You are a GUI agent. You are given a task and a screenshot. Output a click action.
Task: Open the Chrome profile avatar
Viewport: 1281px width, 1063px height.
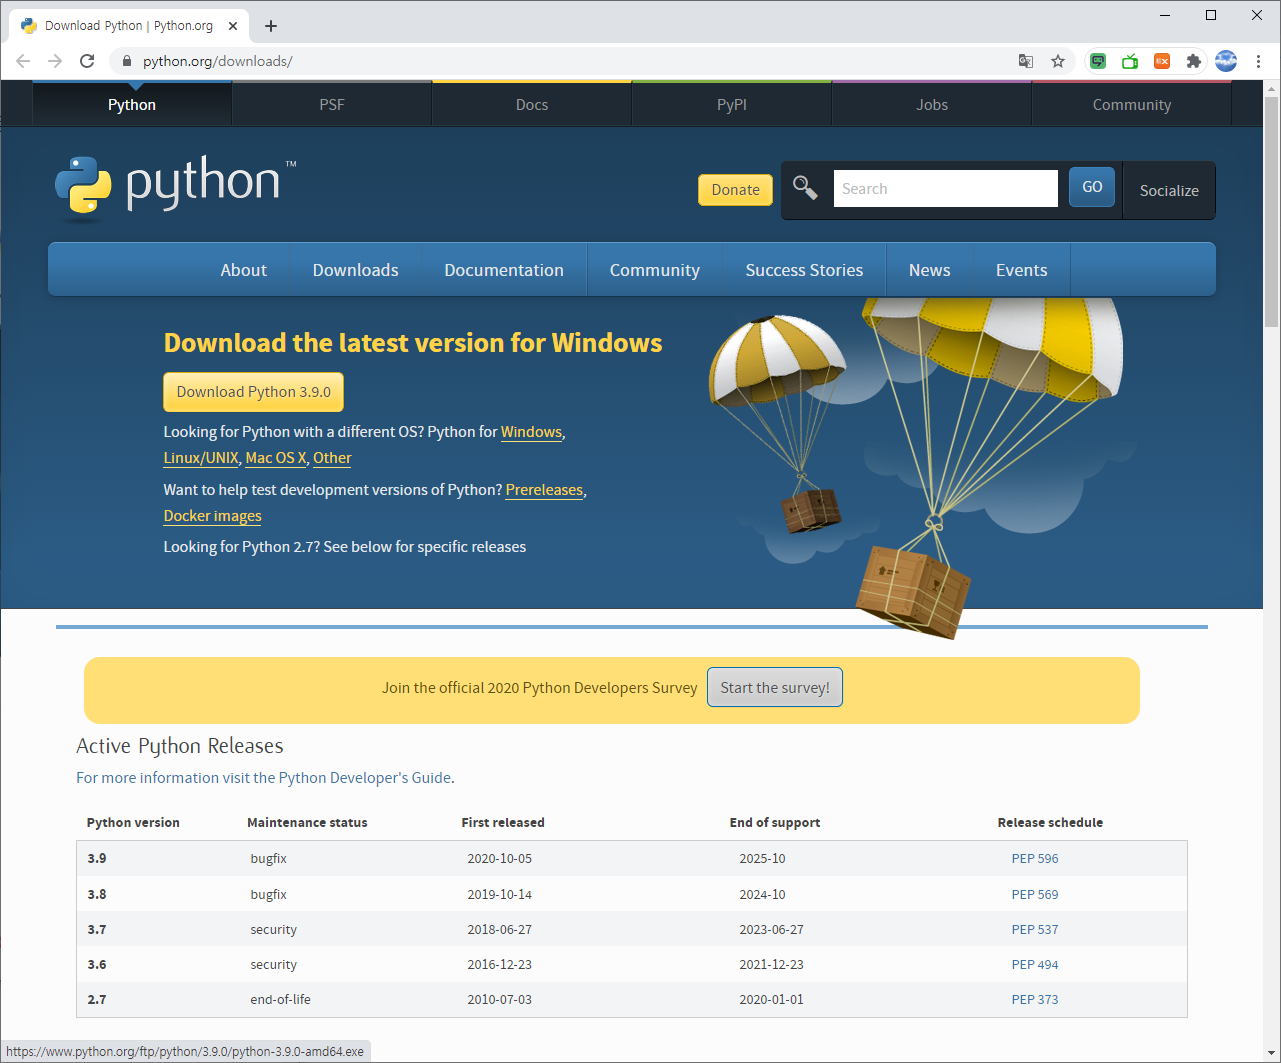[1226, 61]
